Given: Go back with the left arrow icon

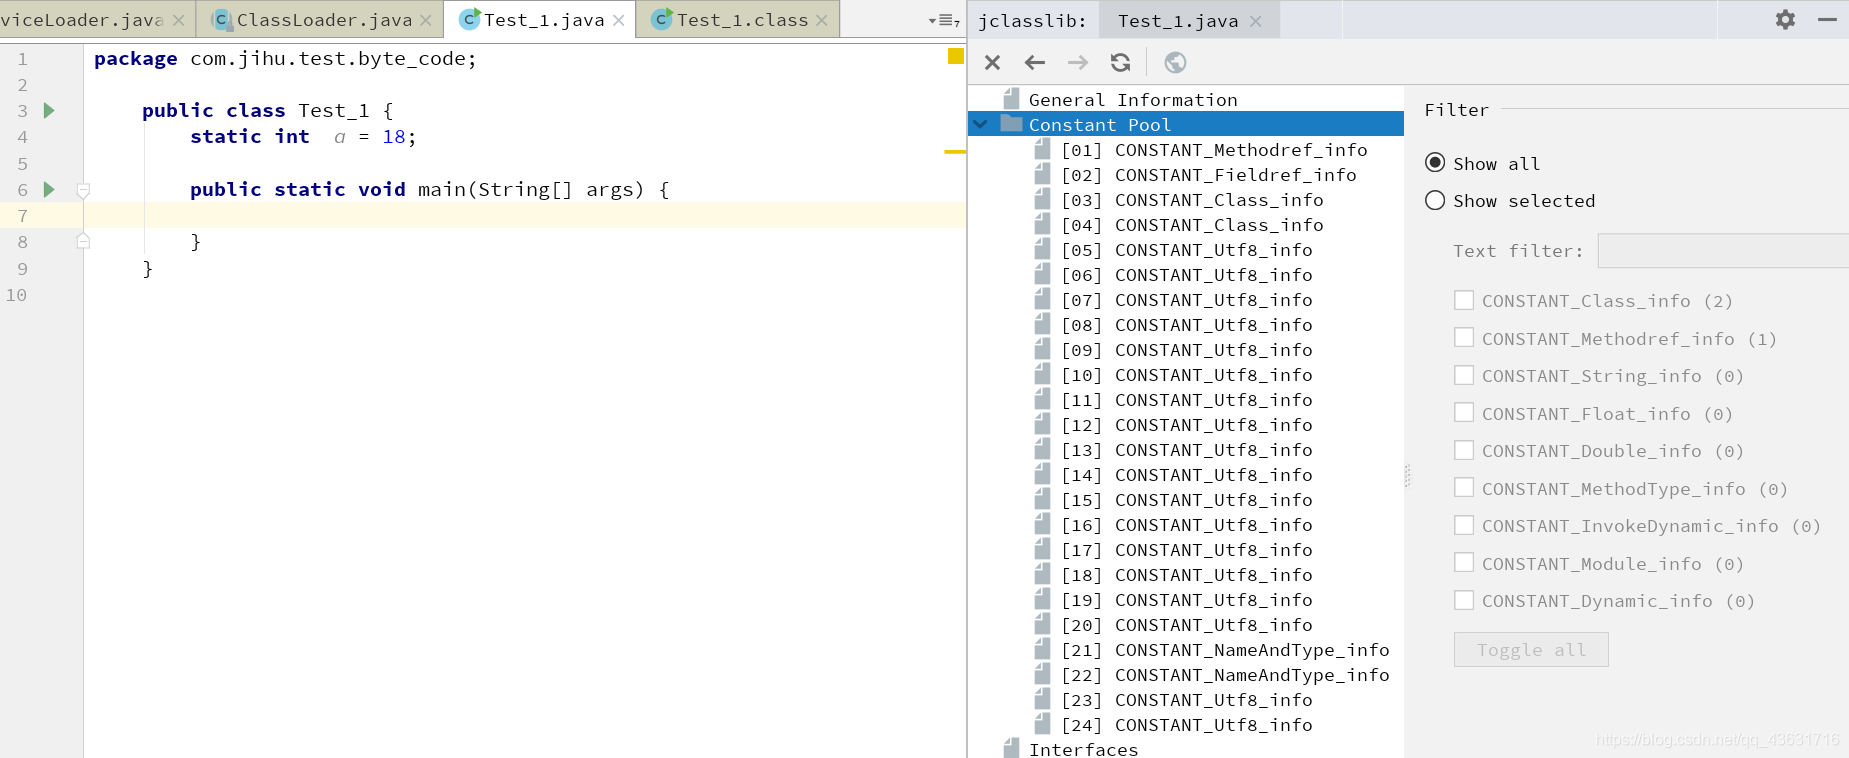Looking at the screenshot, I should click(1035, 63).
